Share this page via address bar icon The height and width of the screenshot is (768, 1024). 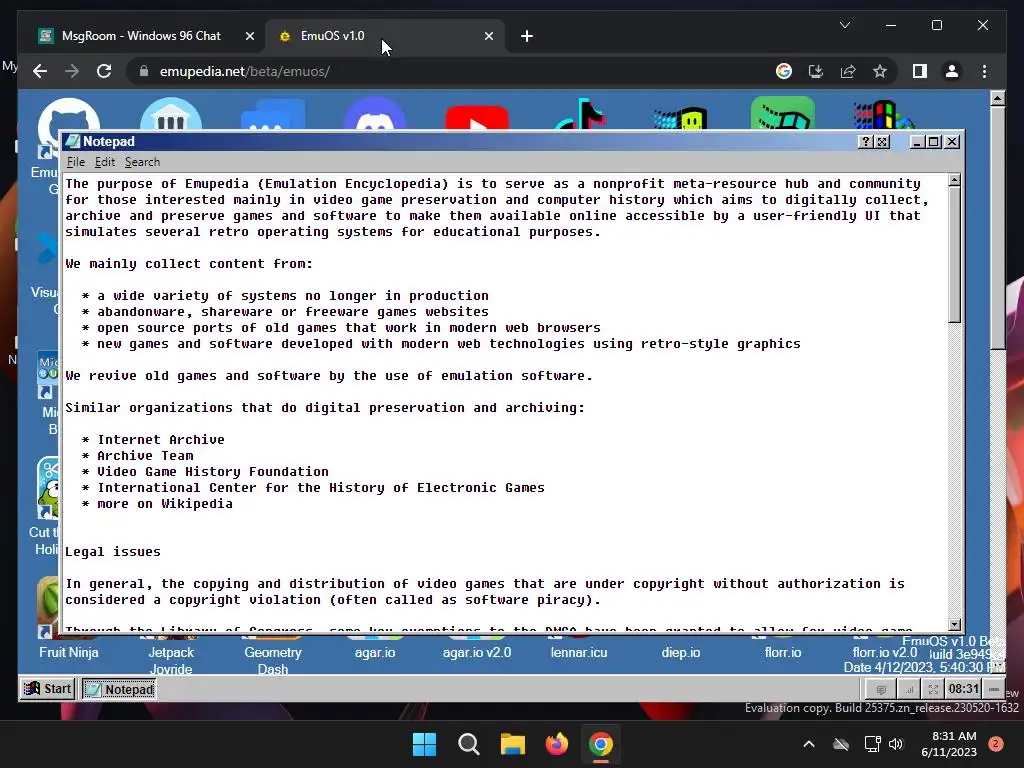click(x=848, y=71)
